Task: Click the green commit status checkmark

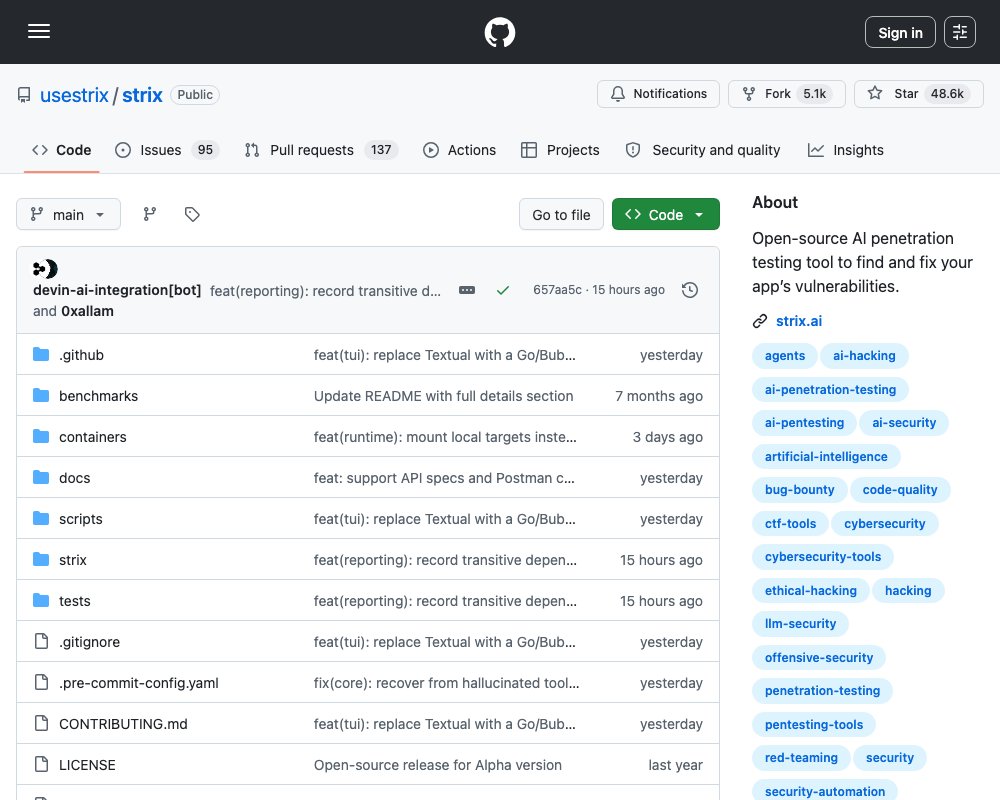Action: pyautogui.click(x=503, y=290)
